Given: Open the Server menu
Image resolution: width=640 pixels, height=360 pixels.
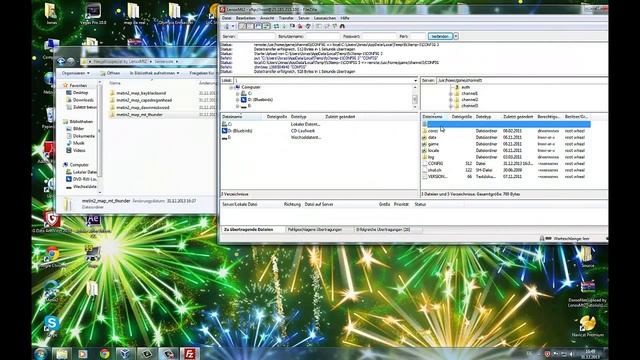Looking at the screenshot, I should [x=304, y=18].
